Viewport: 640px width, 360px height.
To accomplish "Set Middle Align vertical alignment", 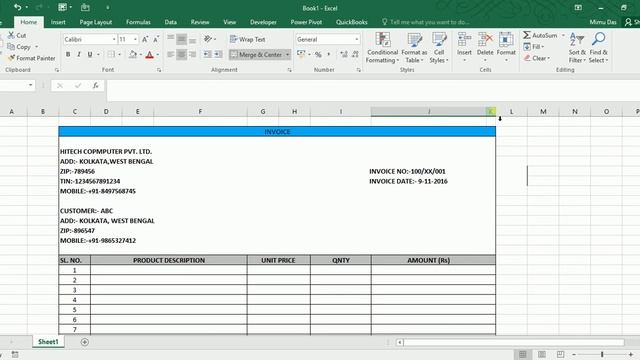I will point(181,39).
